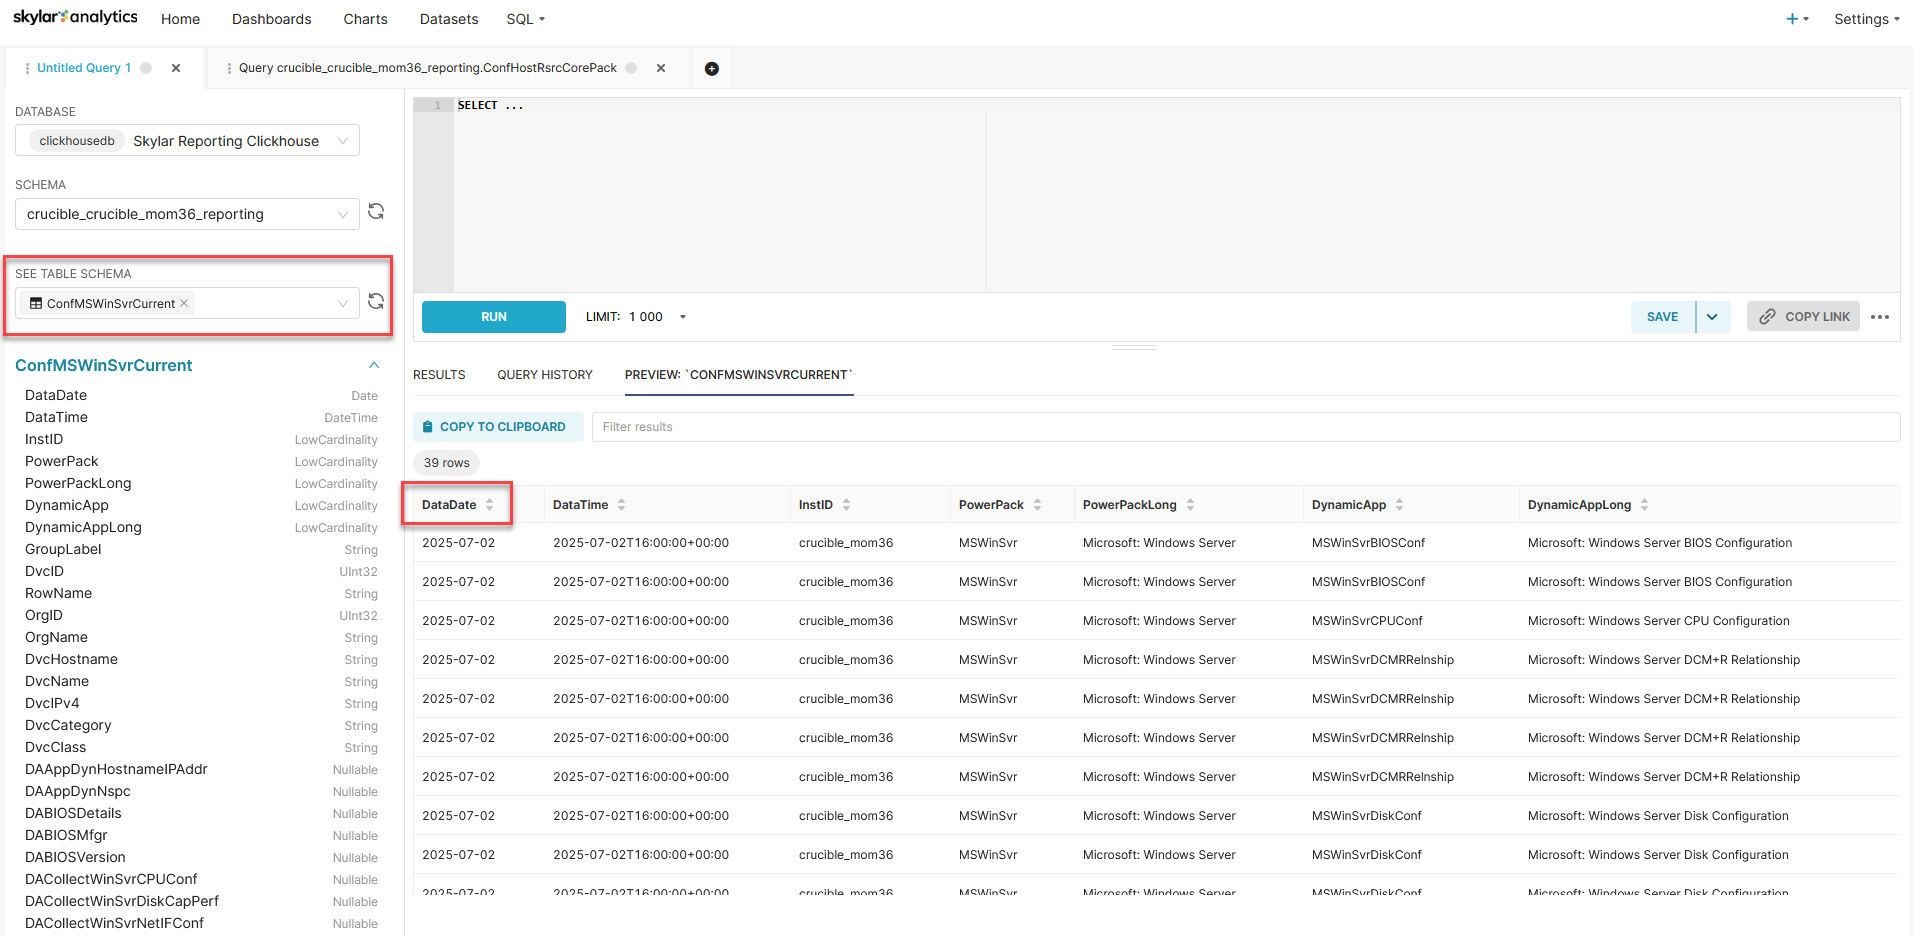Open the Settings dropdown

1866,19
